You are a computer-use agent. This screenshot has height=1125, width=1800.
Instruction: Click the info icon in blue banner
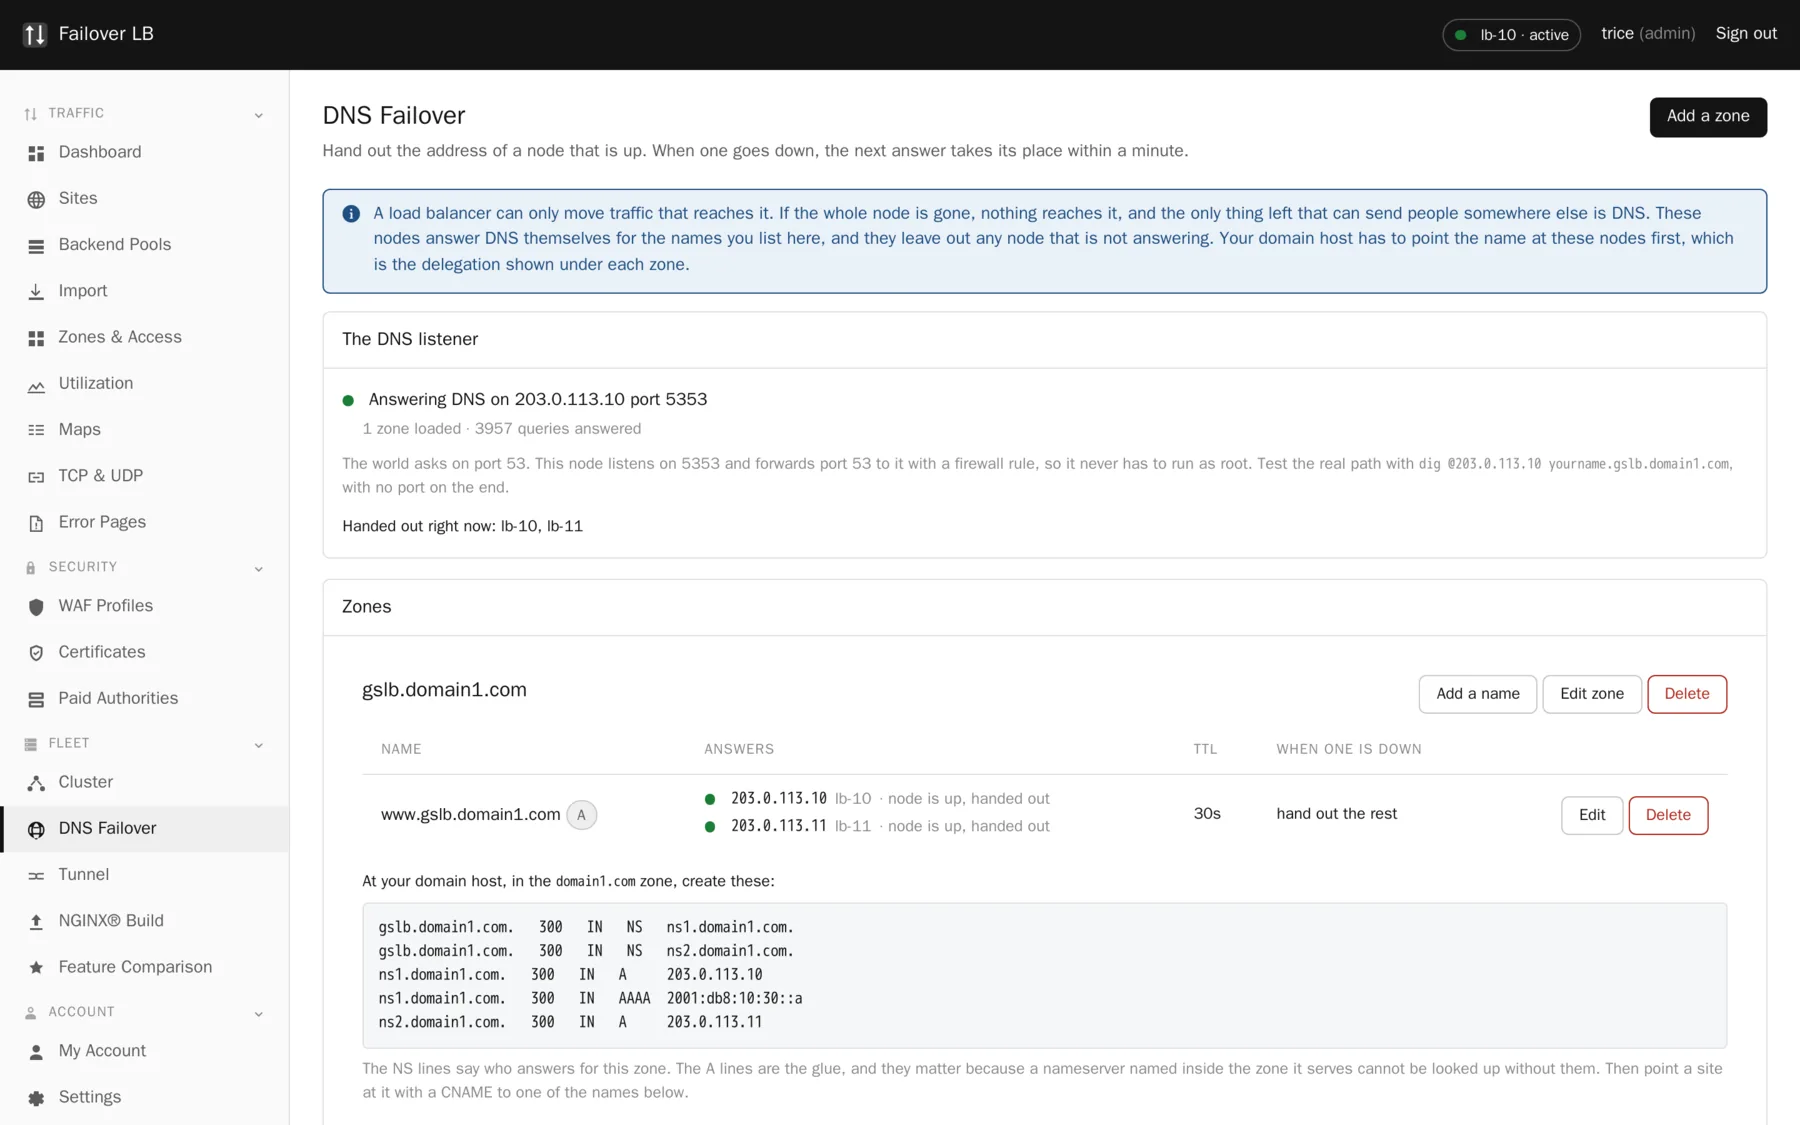[x=351, y=214]
